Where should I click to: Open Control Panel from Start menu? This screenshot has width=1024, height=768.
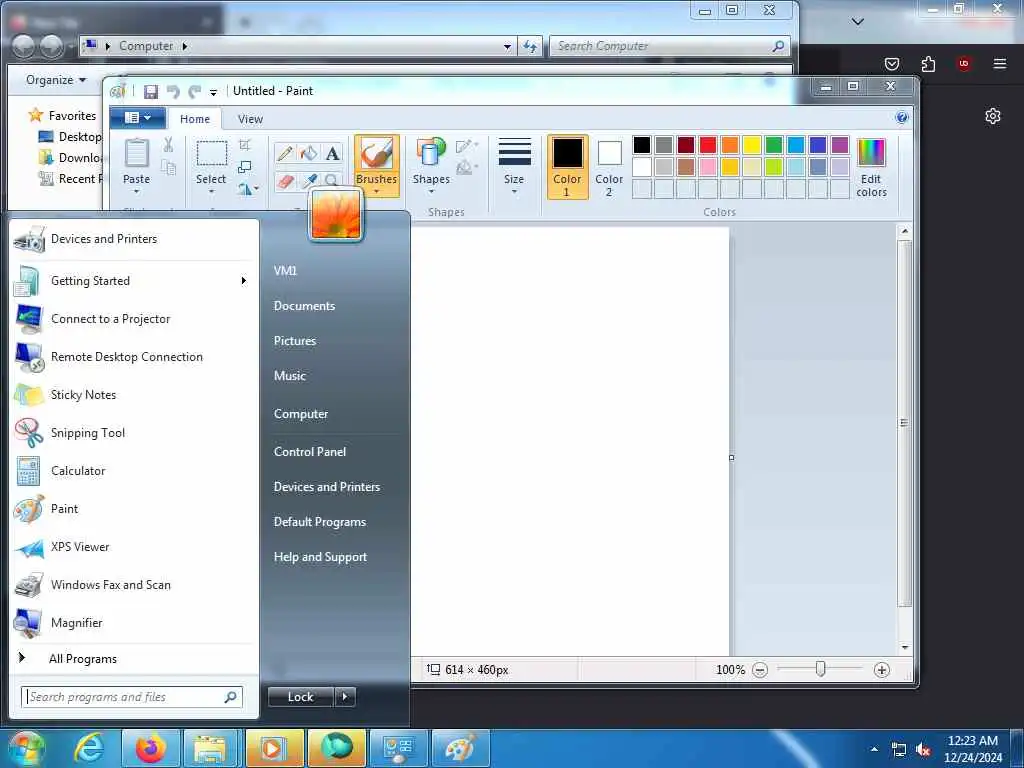(x=310, y=452)
